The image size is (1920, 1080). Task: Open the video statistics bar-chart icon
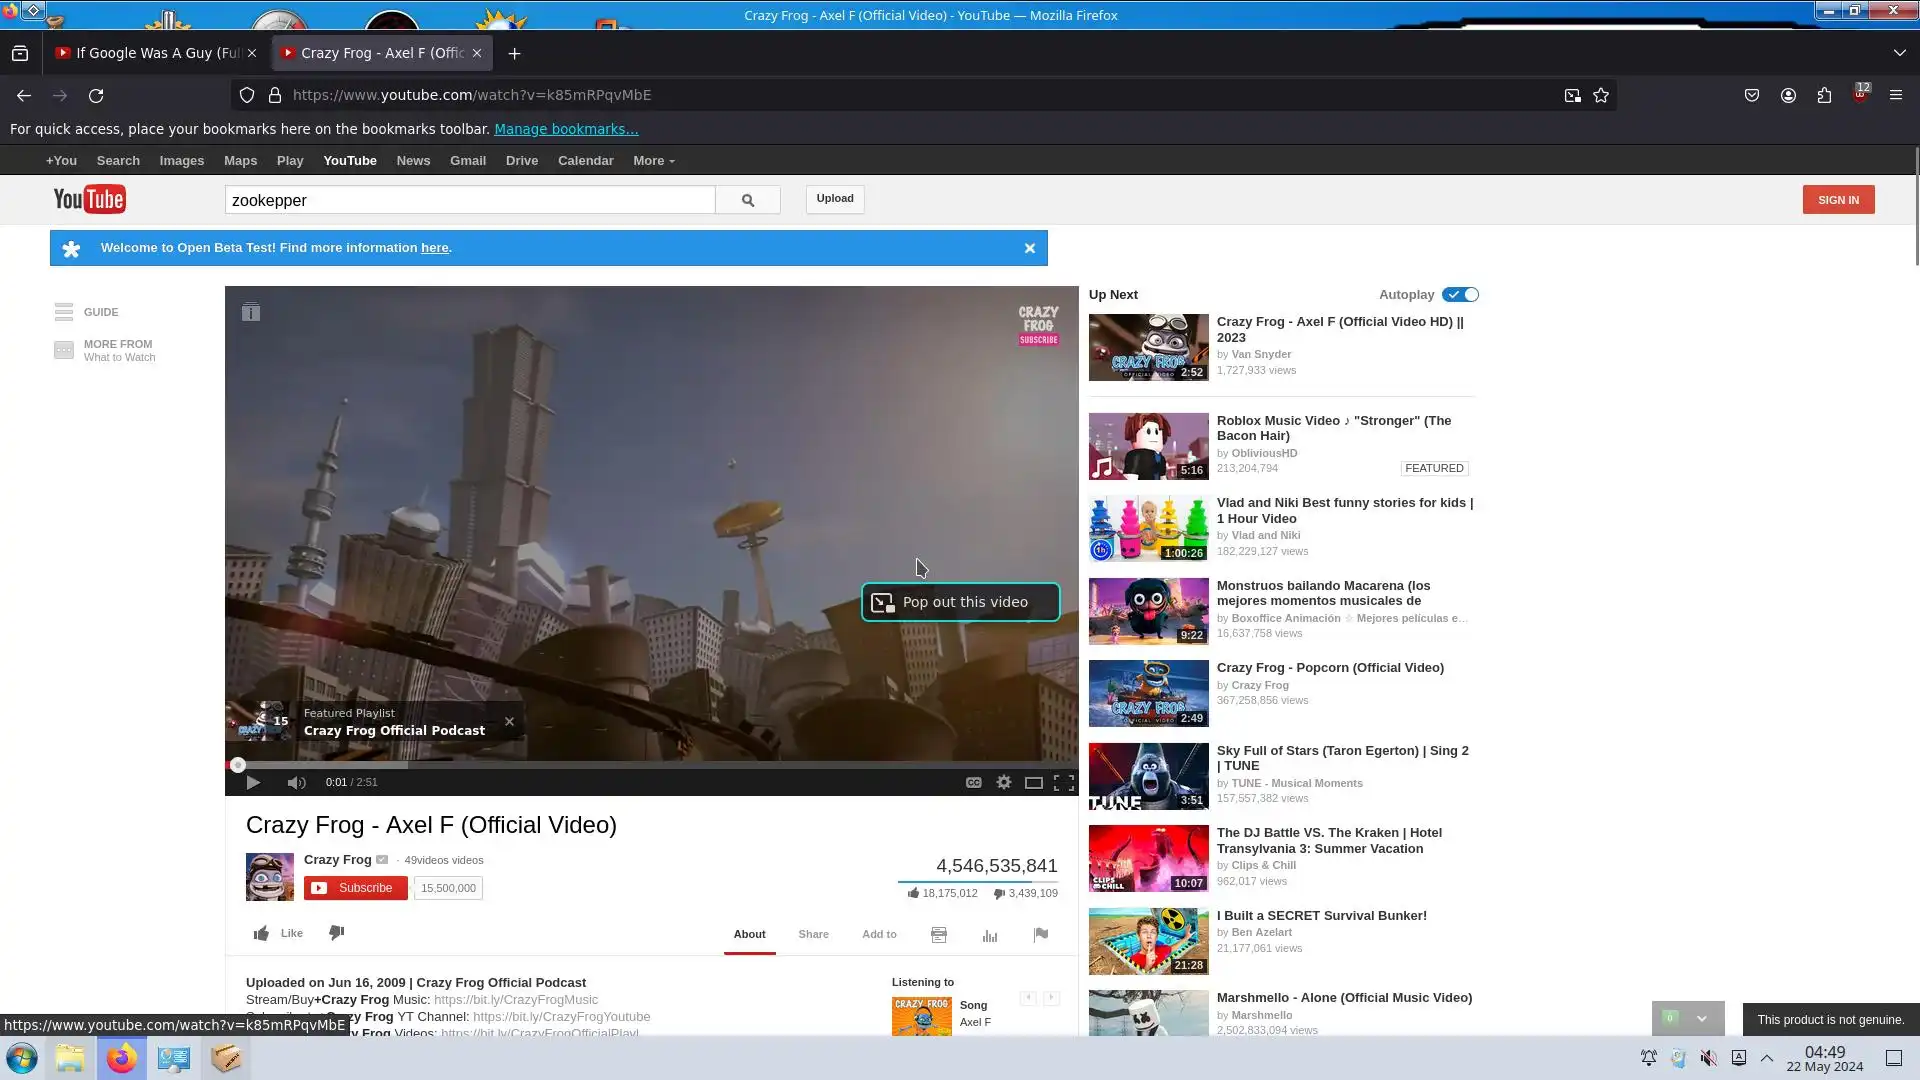click(x=990, y=935)
